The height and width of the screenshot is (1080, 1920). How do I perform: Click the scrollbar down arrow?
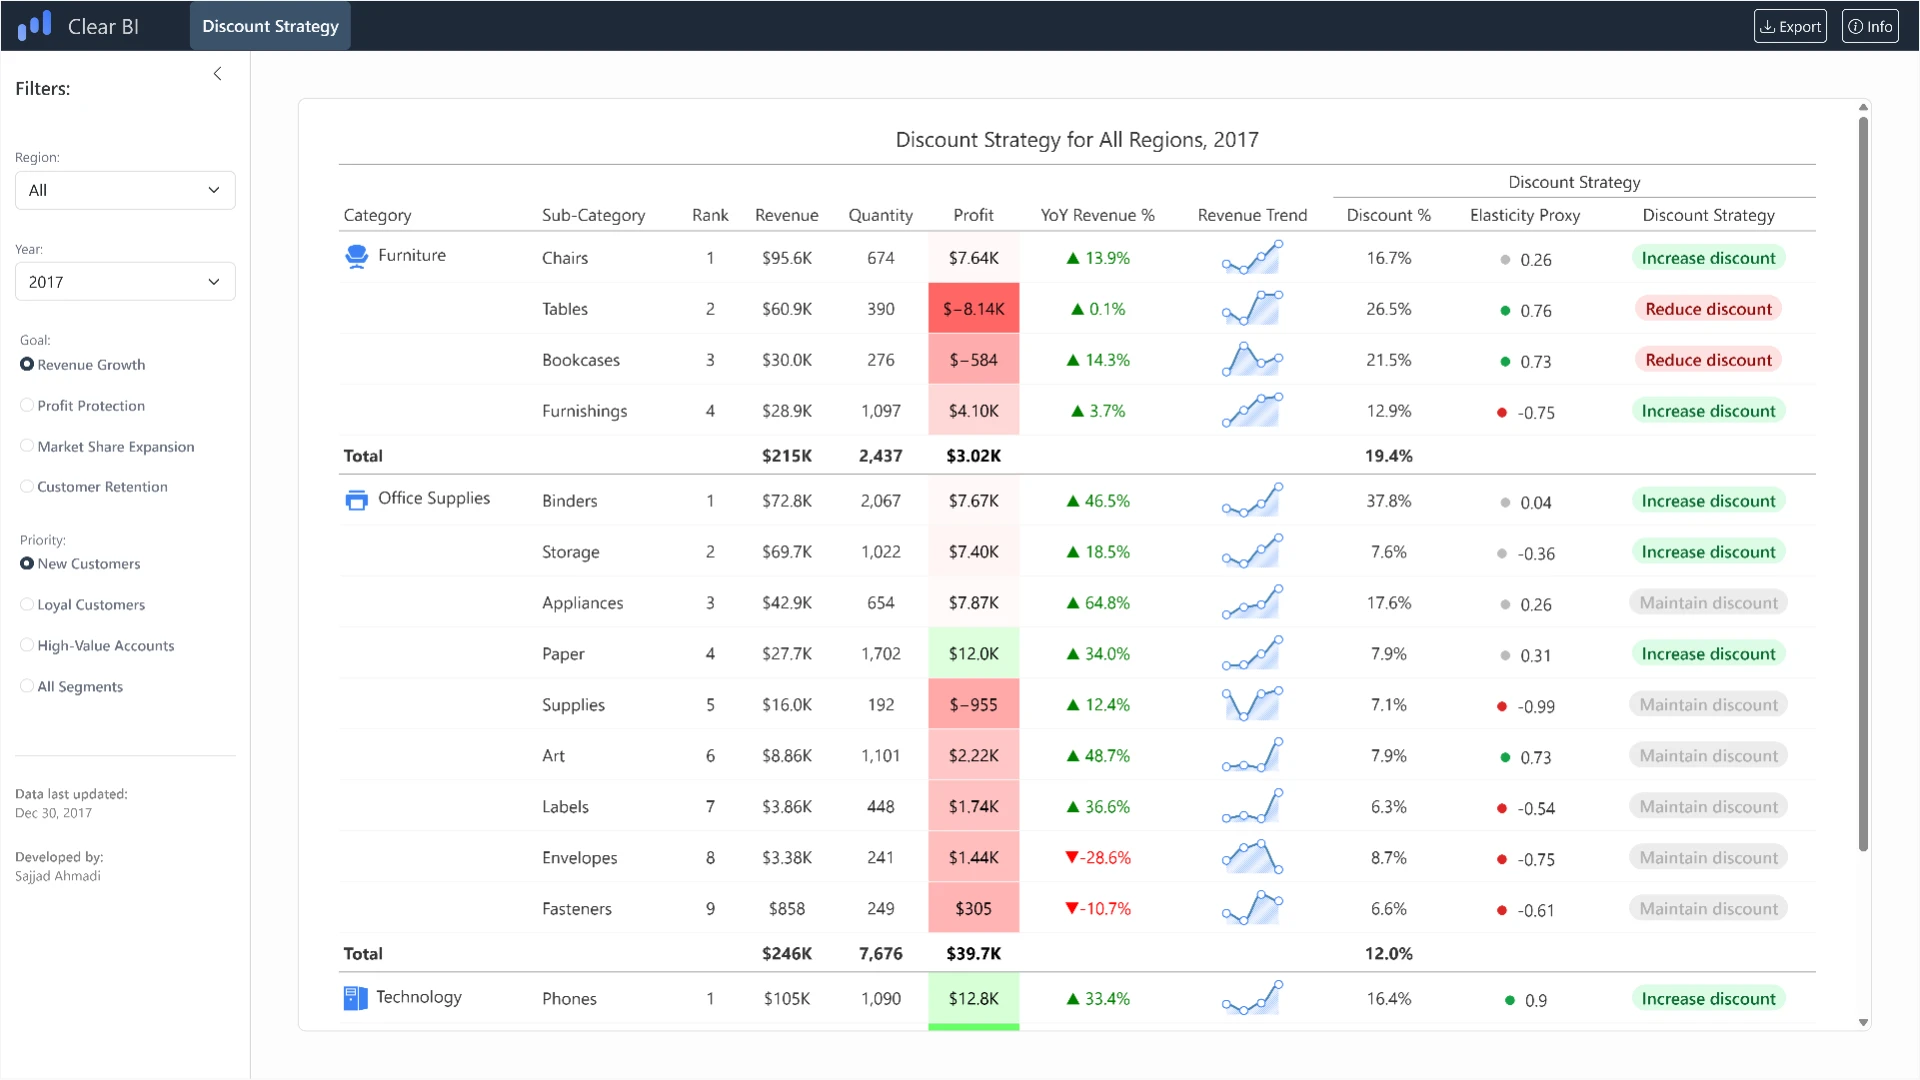(x=1863, y=1022)
